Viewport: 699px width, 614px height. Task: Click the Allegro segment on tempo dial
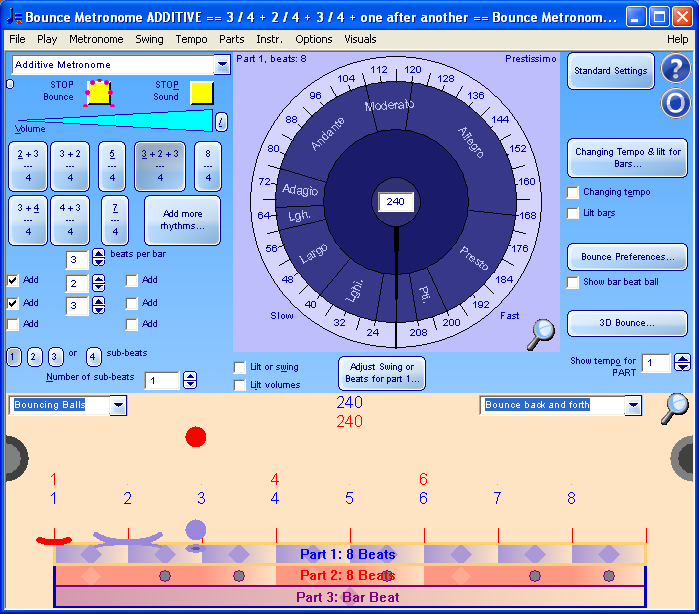[x=471, y=142]
